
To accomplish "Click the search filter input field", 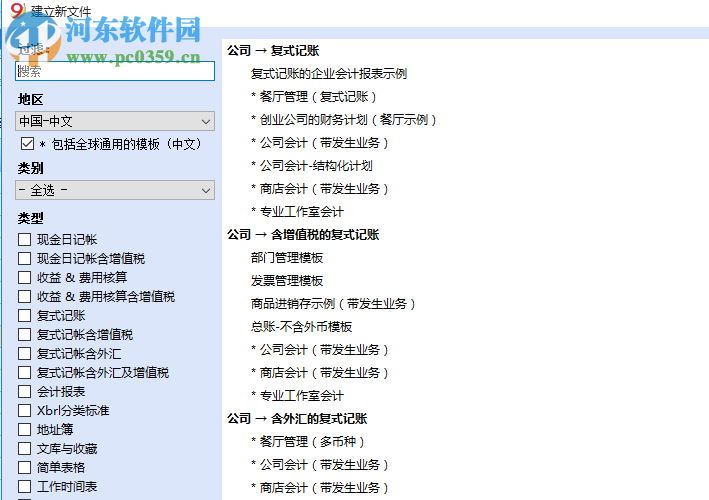I will pos(115,71).
